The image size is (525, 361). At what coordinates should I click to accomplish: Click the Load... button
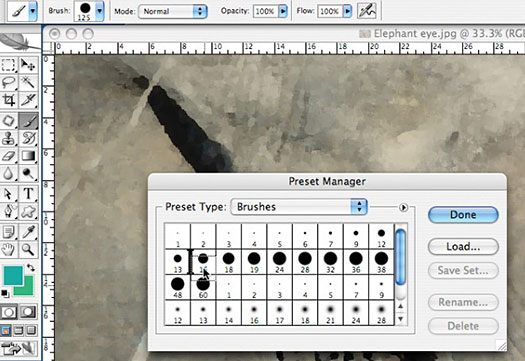tap(463, 246)
